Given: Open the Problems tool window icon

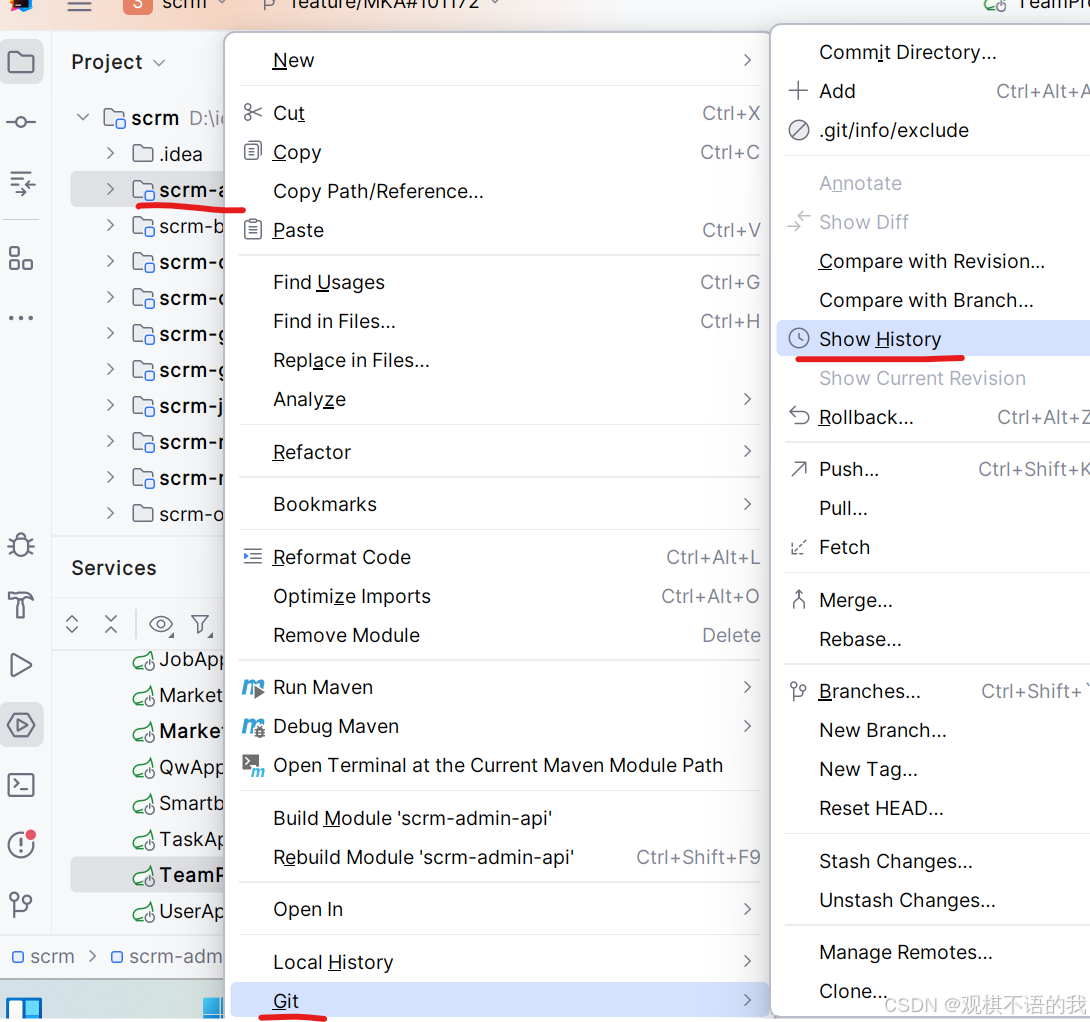Looking at the screenshot, I should coord(21,844).
